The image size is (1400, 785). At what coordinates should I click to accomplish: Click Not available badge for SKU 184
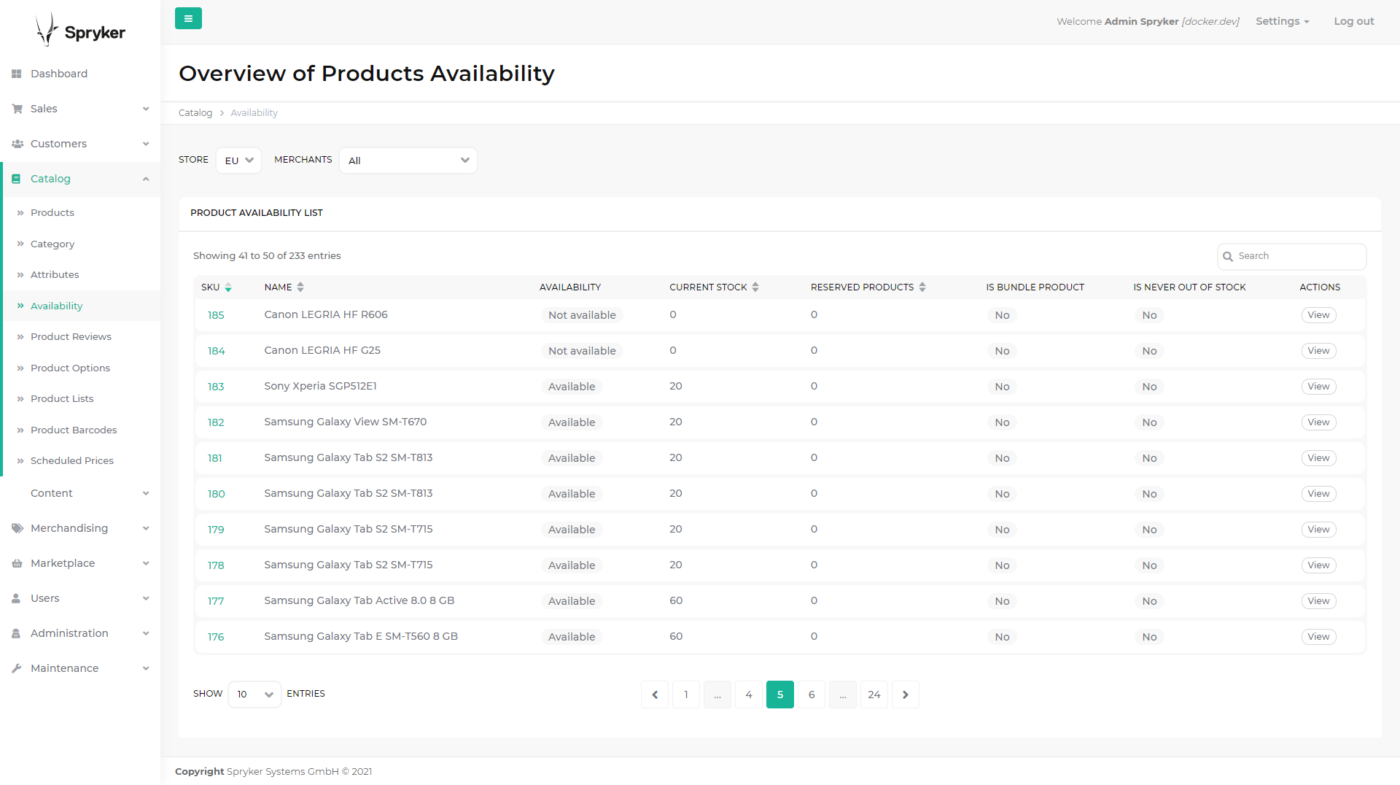(x=582, y=351)
